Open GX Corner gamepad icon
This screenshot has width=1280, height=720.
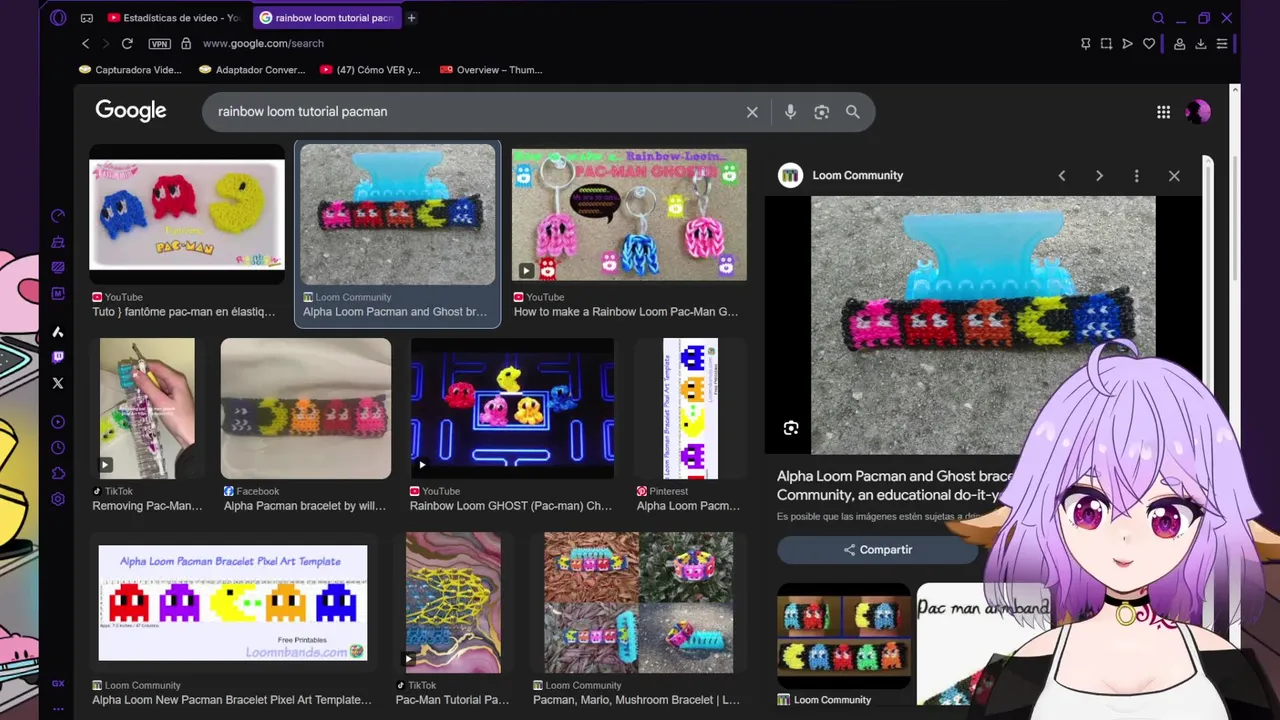(87, 18)
